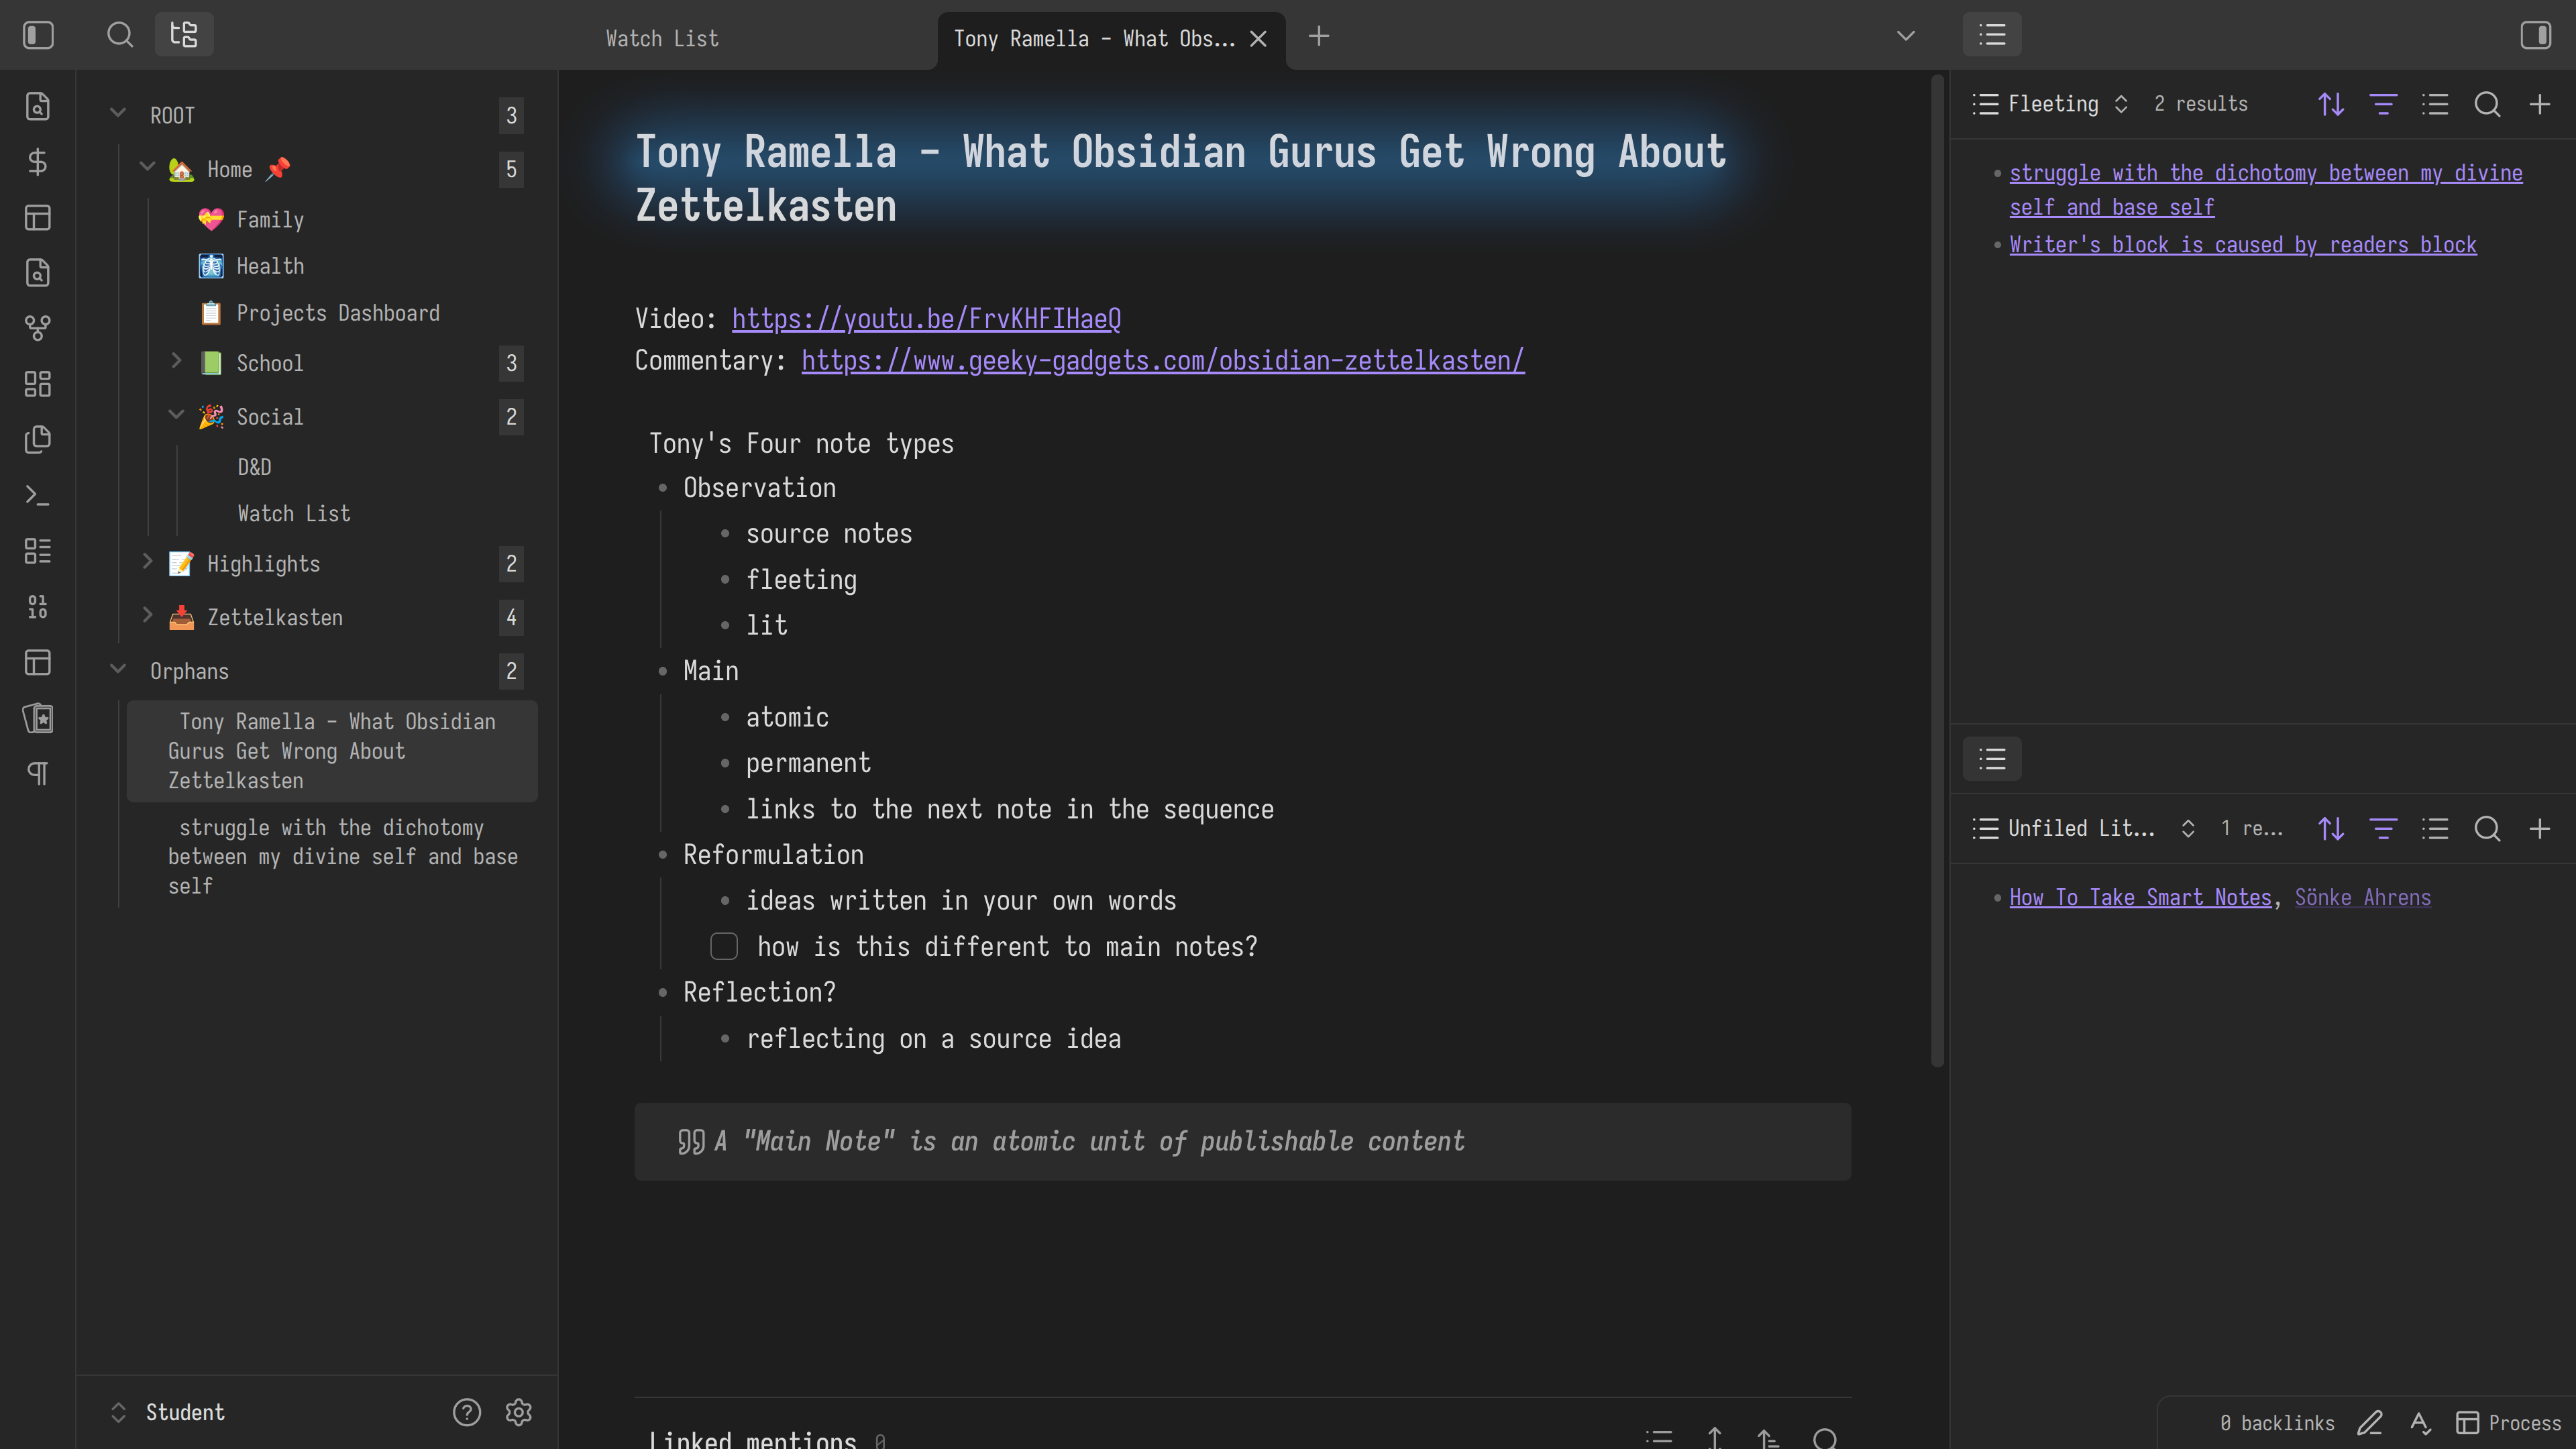The width and height of the screenshot is (2576, 1449).
Task: Expand the Highlights folder chevron
Action: click(147, 561)
